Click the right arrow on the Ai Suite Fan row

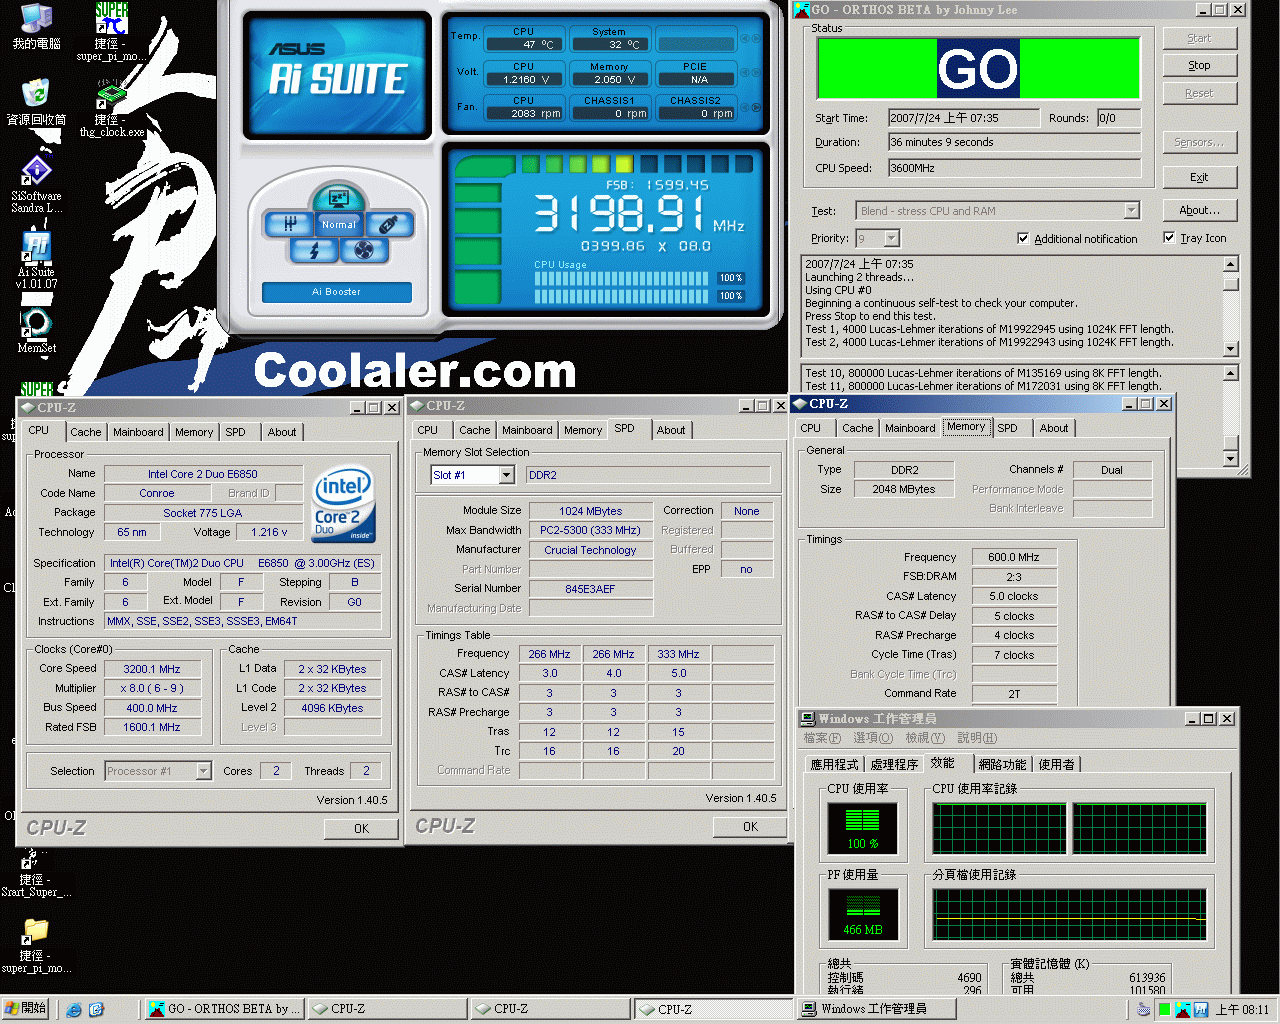757,107
